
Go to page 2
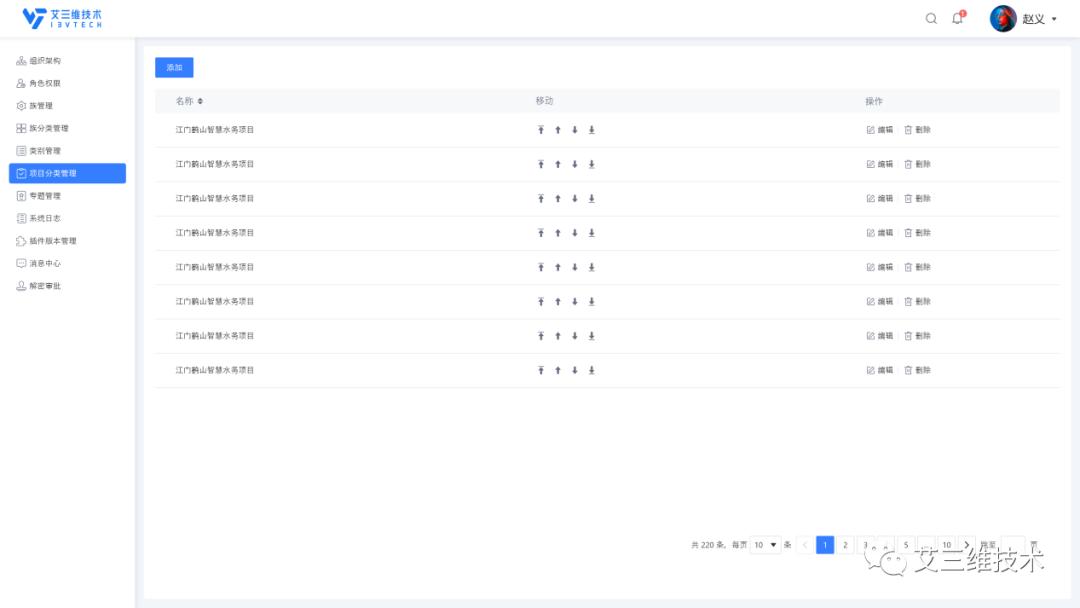pos(845,545)
